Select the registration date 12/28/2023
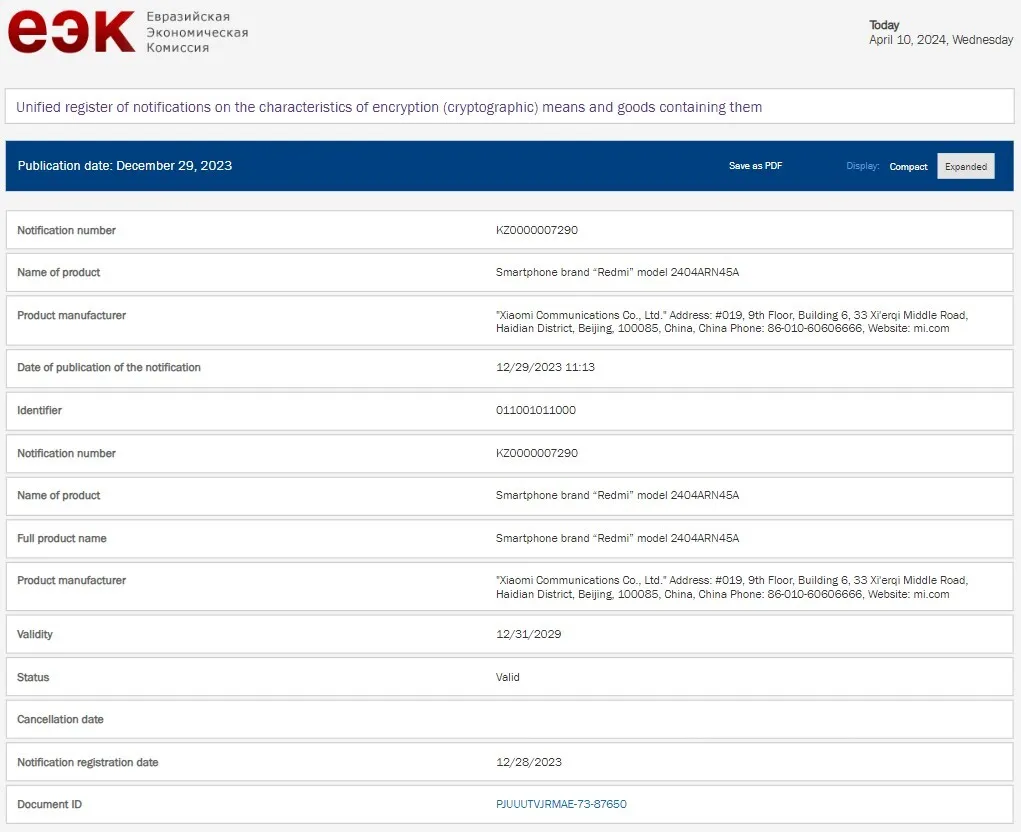Image resolution: width=1021 pixels, height=832 pixels. pyautogui.click(x=529, y=762)
